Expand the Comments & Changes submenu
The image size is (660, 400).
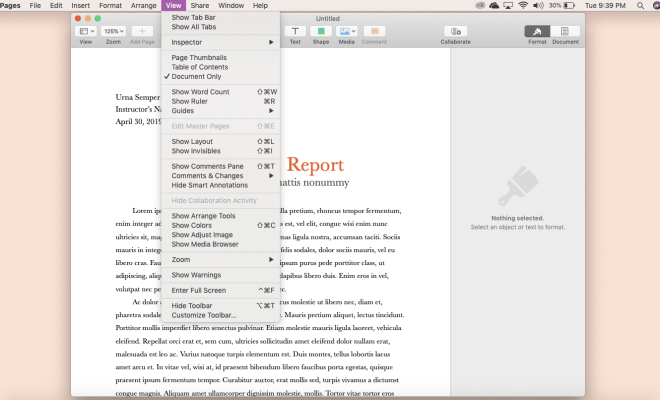[221, 176]
